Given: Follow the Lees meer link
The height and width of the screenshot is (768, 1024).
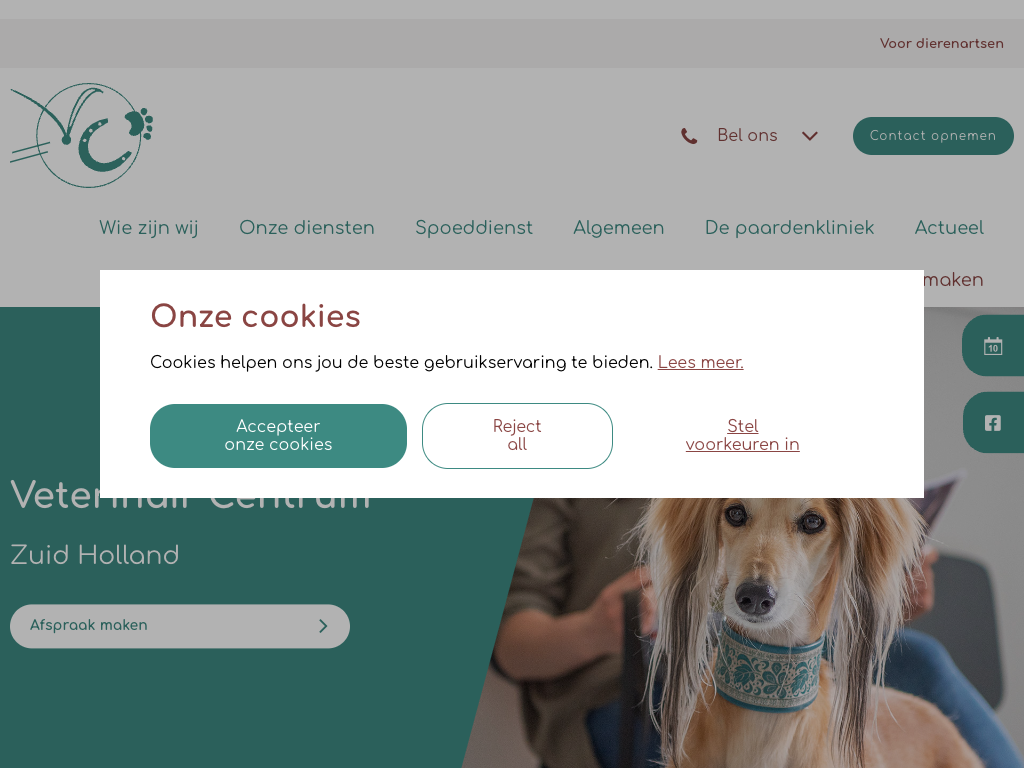Looking at the screenshot, I should tap(700, 362).
